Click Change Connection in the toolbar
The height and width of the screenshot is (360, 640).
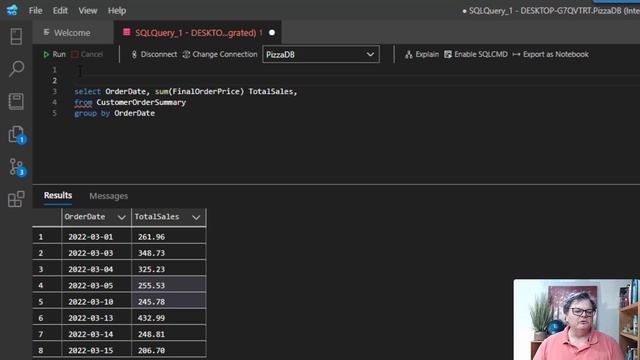[x=220, y=54]
